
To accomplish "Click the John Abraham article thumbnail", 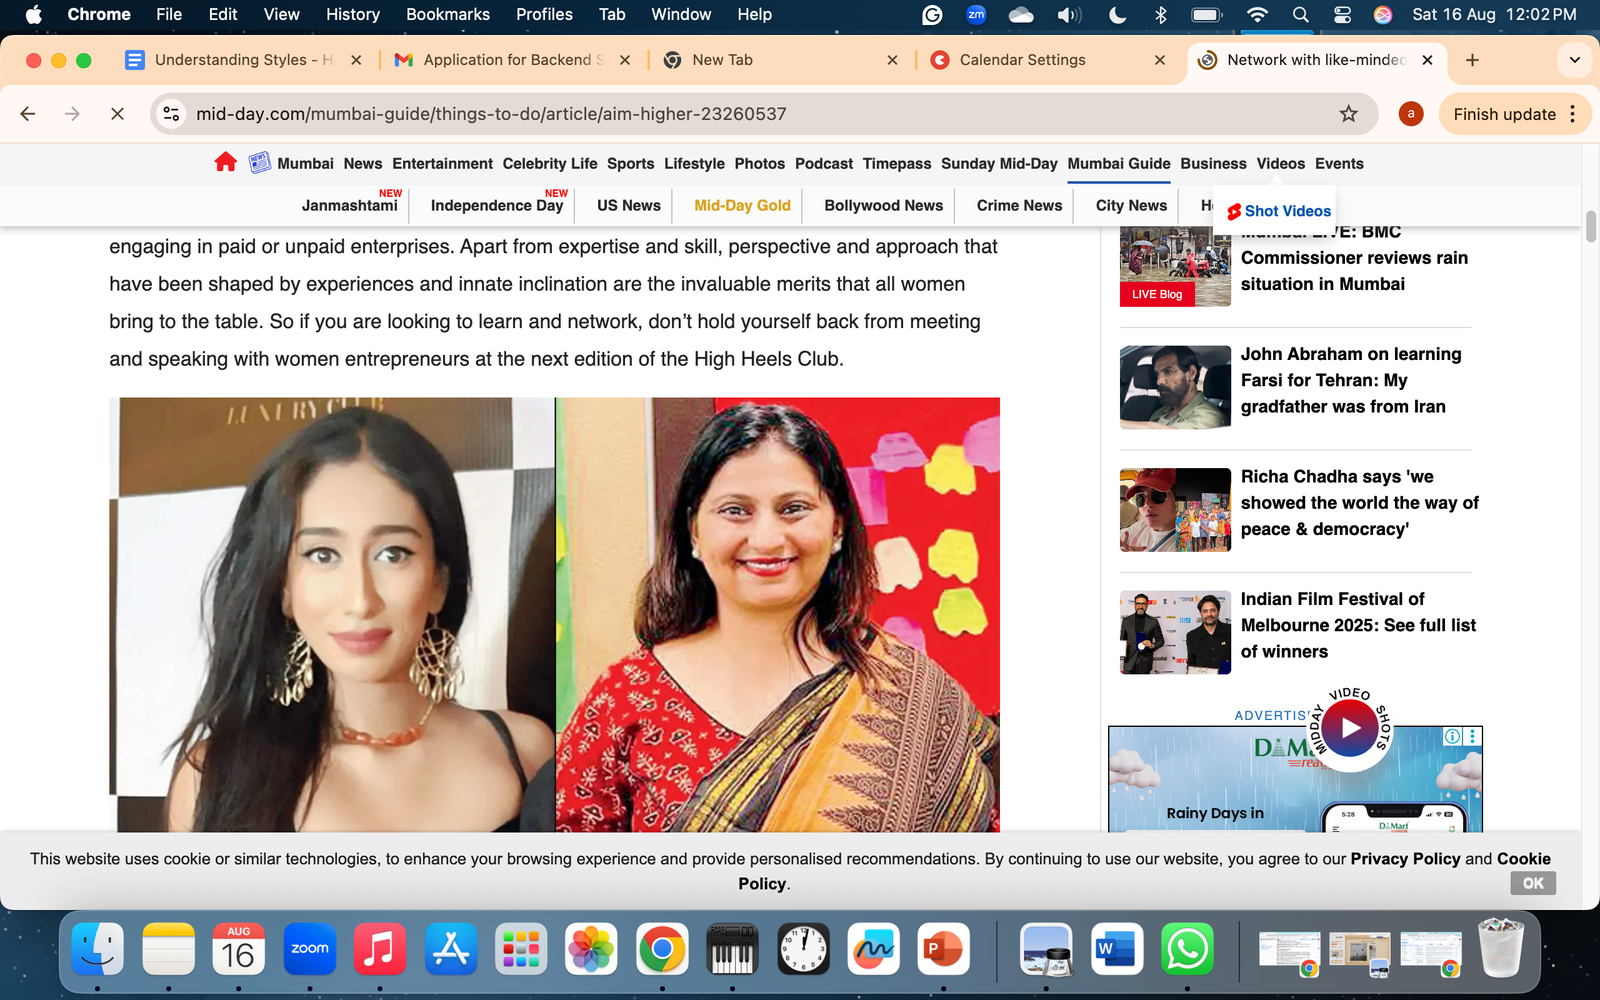I will tap(1175, 387).
